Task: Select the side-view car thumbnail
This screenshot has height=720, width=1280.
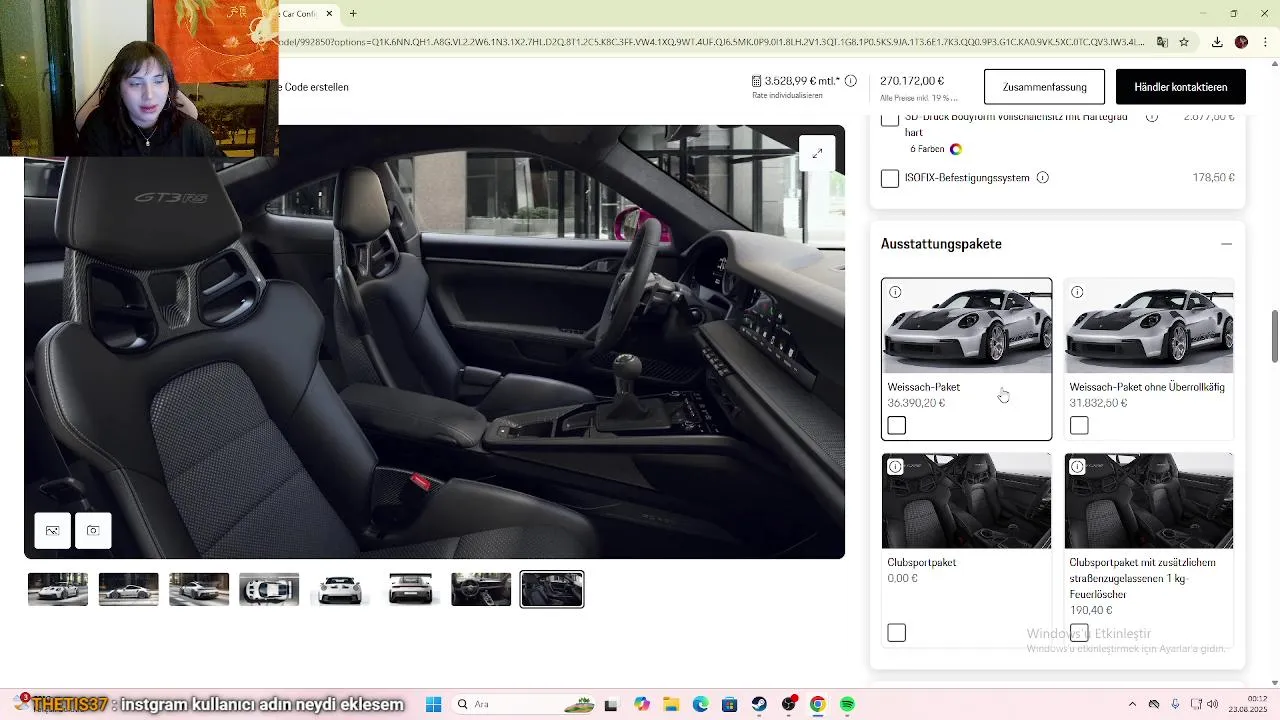Action: [x=128, y=589]
